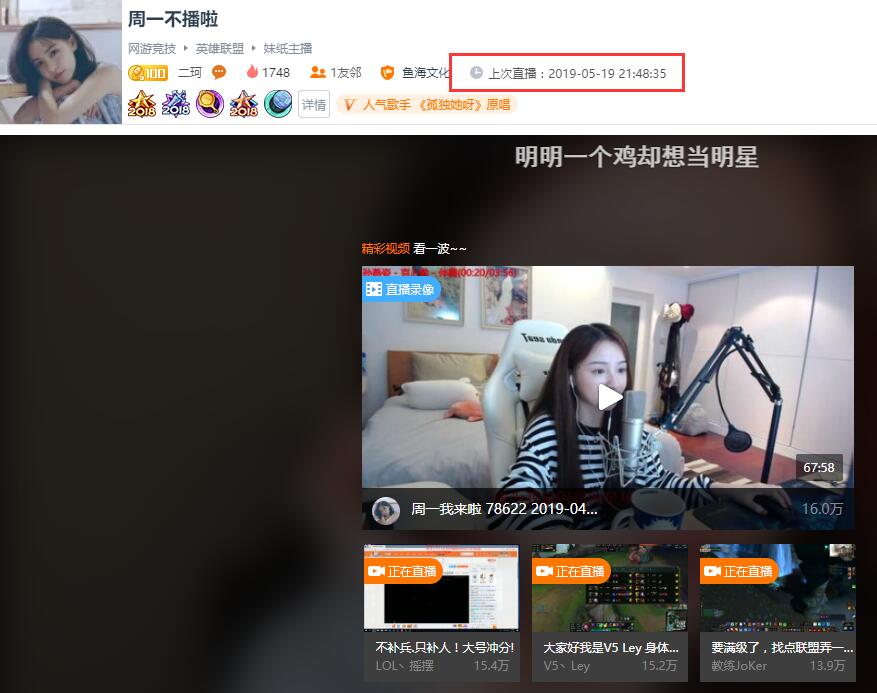Open 详情 details button
The height and width of the screenshot is (693, 877).
(x=314, y=105)
